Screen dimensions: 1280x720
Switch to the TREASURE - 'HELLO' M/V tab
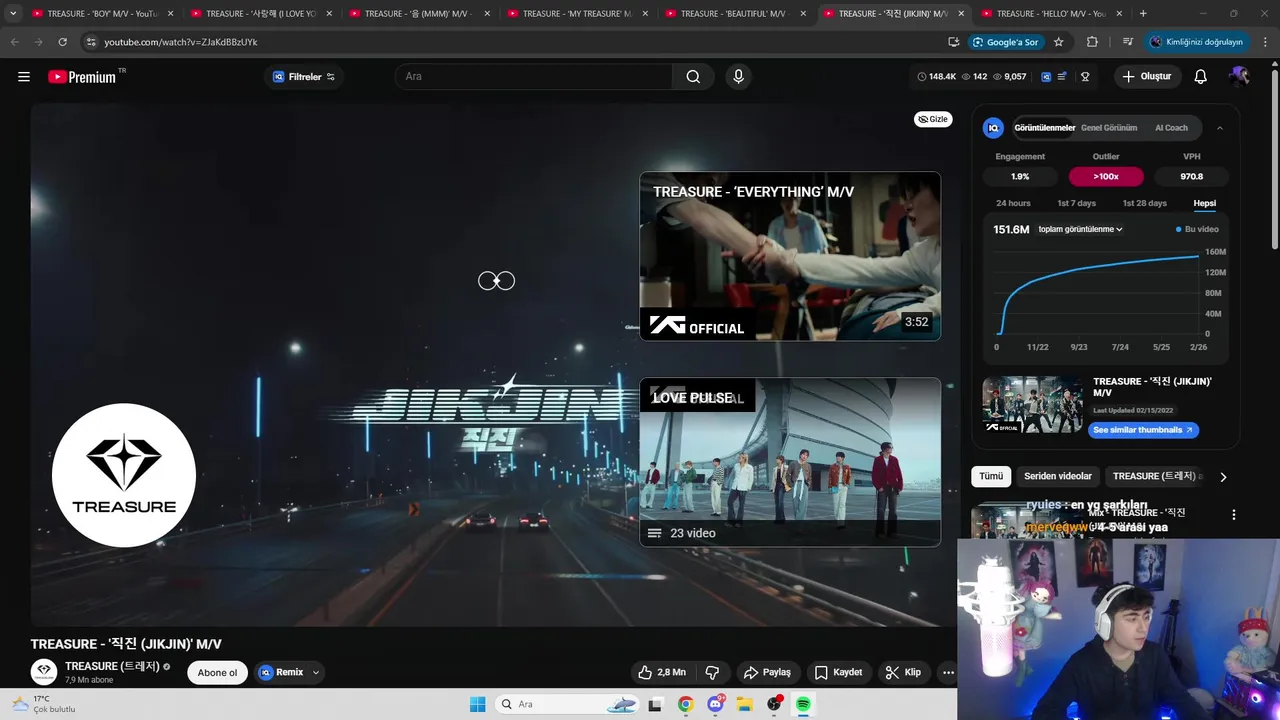tap(1051, 14)
